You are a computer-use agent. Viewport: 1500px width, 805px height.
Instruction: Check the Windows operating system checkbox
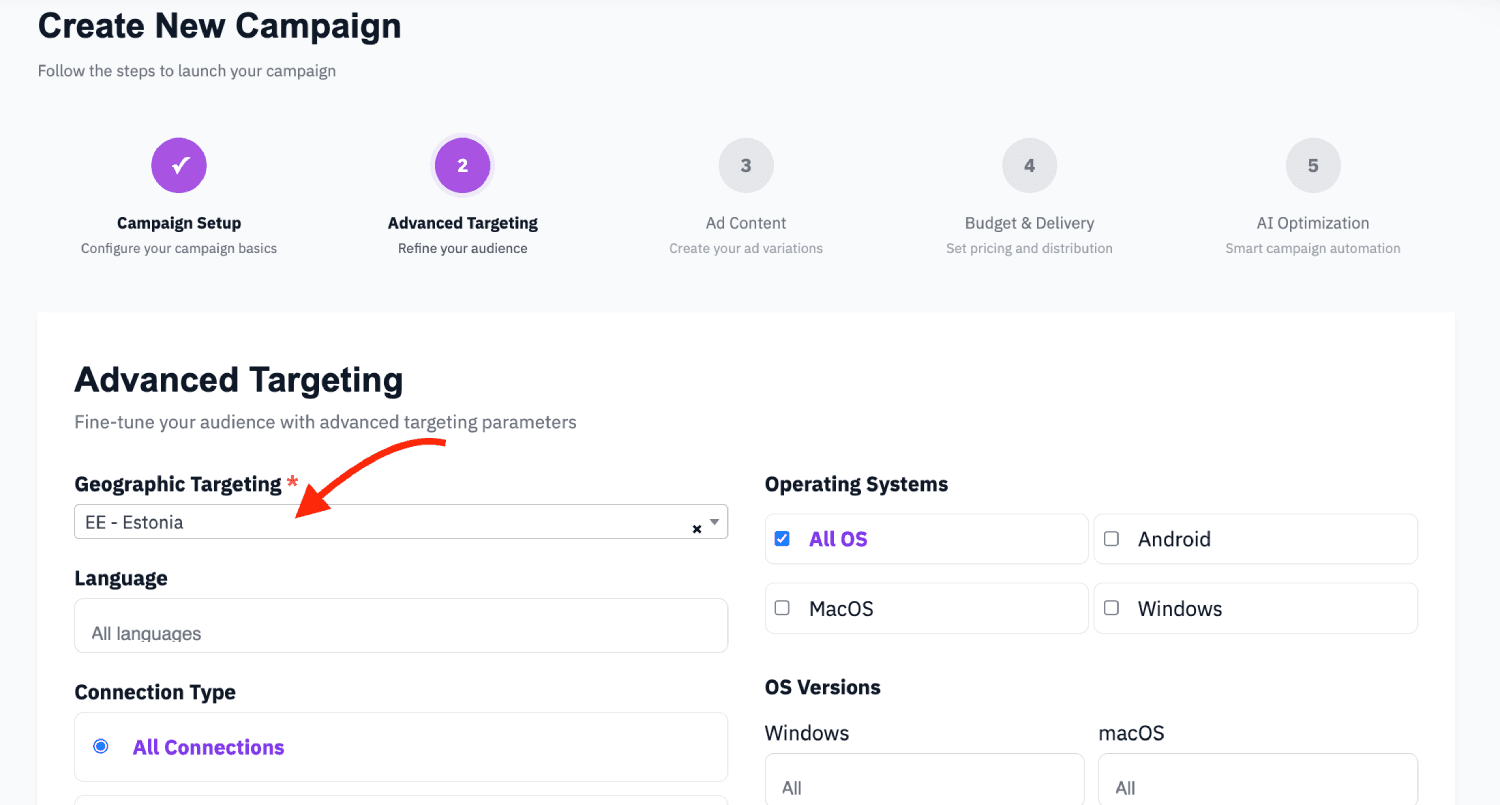[x=1111, y=608]
